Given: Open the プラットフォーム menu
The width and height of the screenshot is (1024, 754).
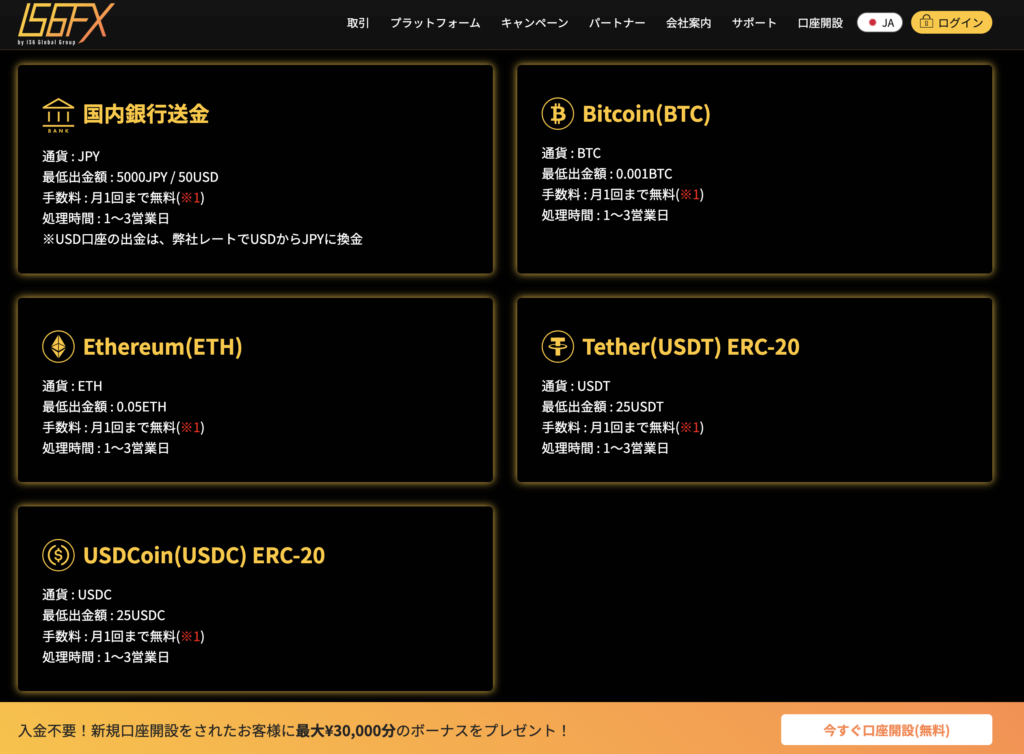Looking at the screenshot, I should point(435,23).
